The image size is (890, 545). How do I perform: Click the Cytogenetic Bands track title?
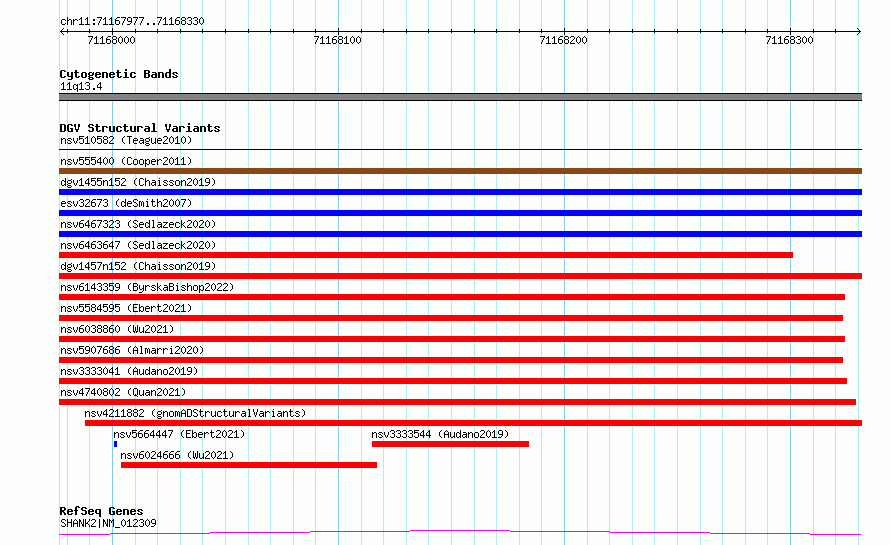(119, 74)
